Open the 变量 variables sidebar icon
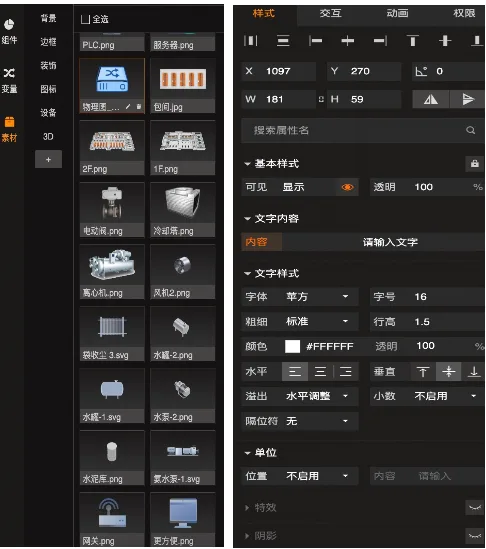Screen dimensions: 486x549 [9, 81]
